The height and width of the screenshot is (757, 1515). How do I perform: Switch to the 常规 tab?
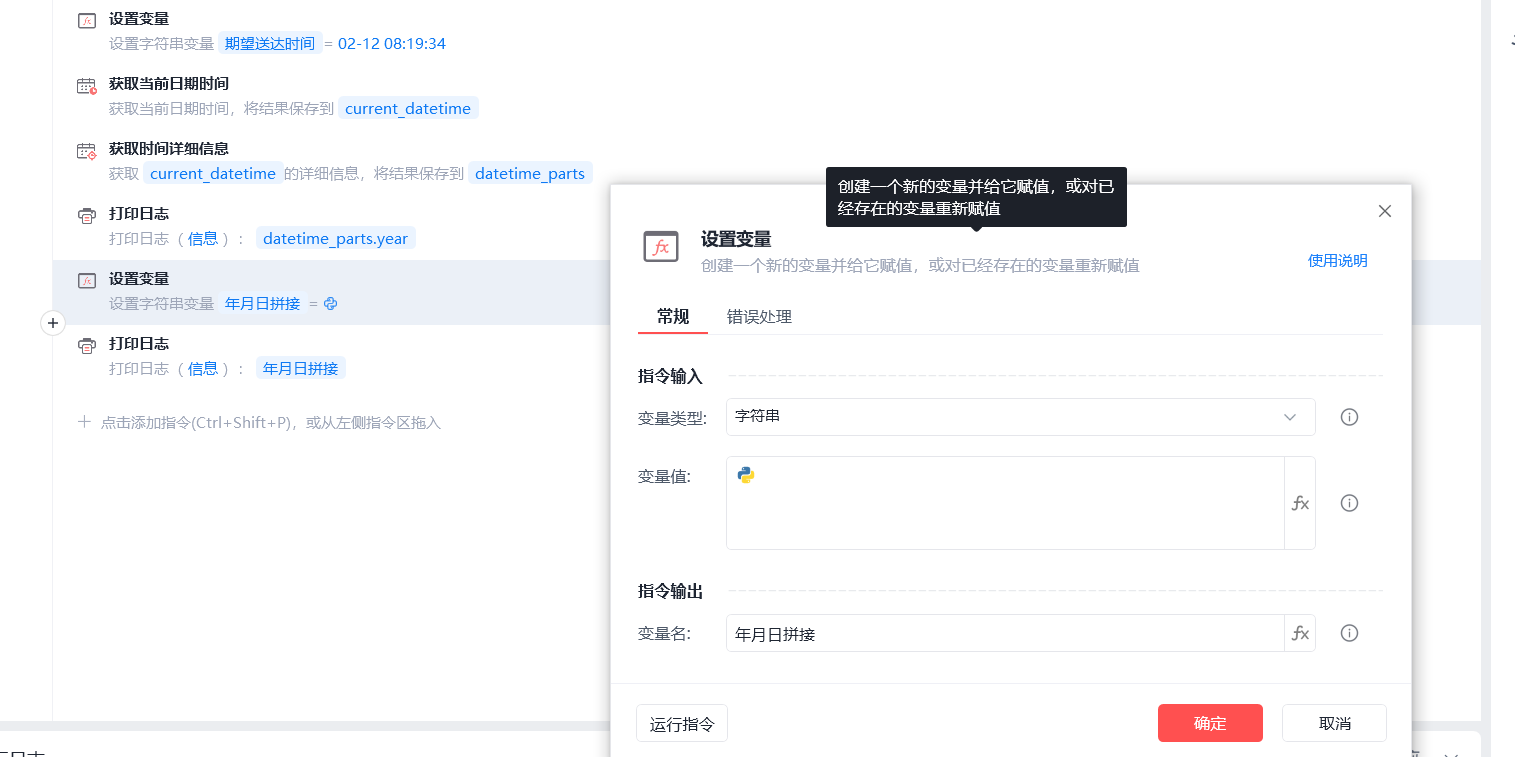[673, 317]
